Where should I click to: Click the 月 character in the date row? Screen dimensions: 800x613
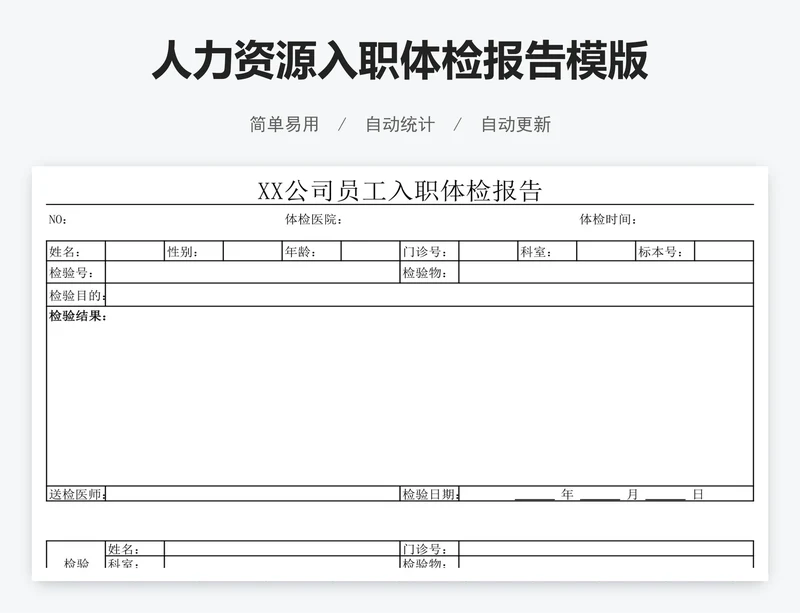pyautogui.click(x=632, y=494)
